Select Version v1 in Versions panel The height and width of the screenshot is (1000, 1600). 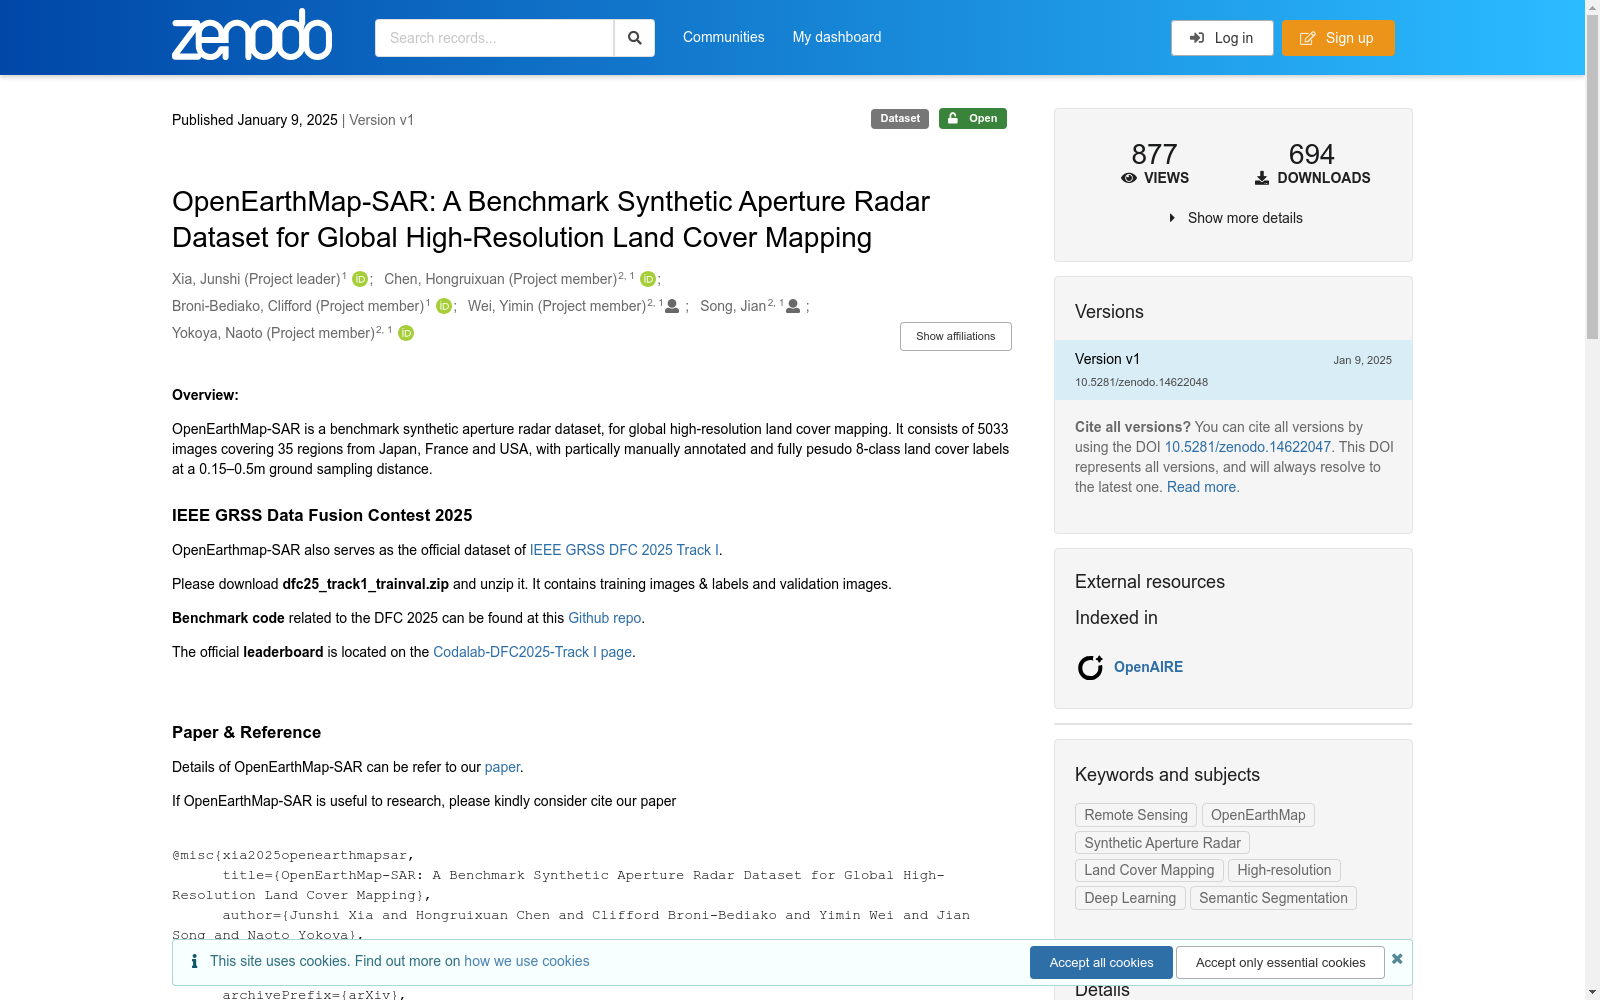(x=1107, y=359)
